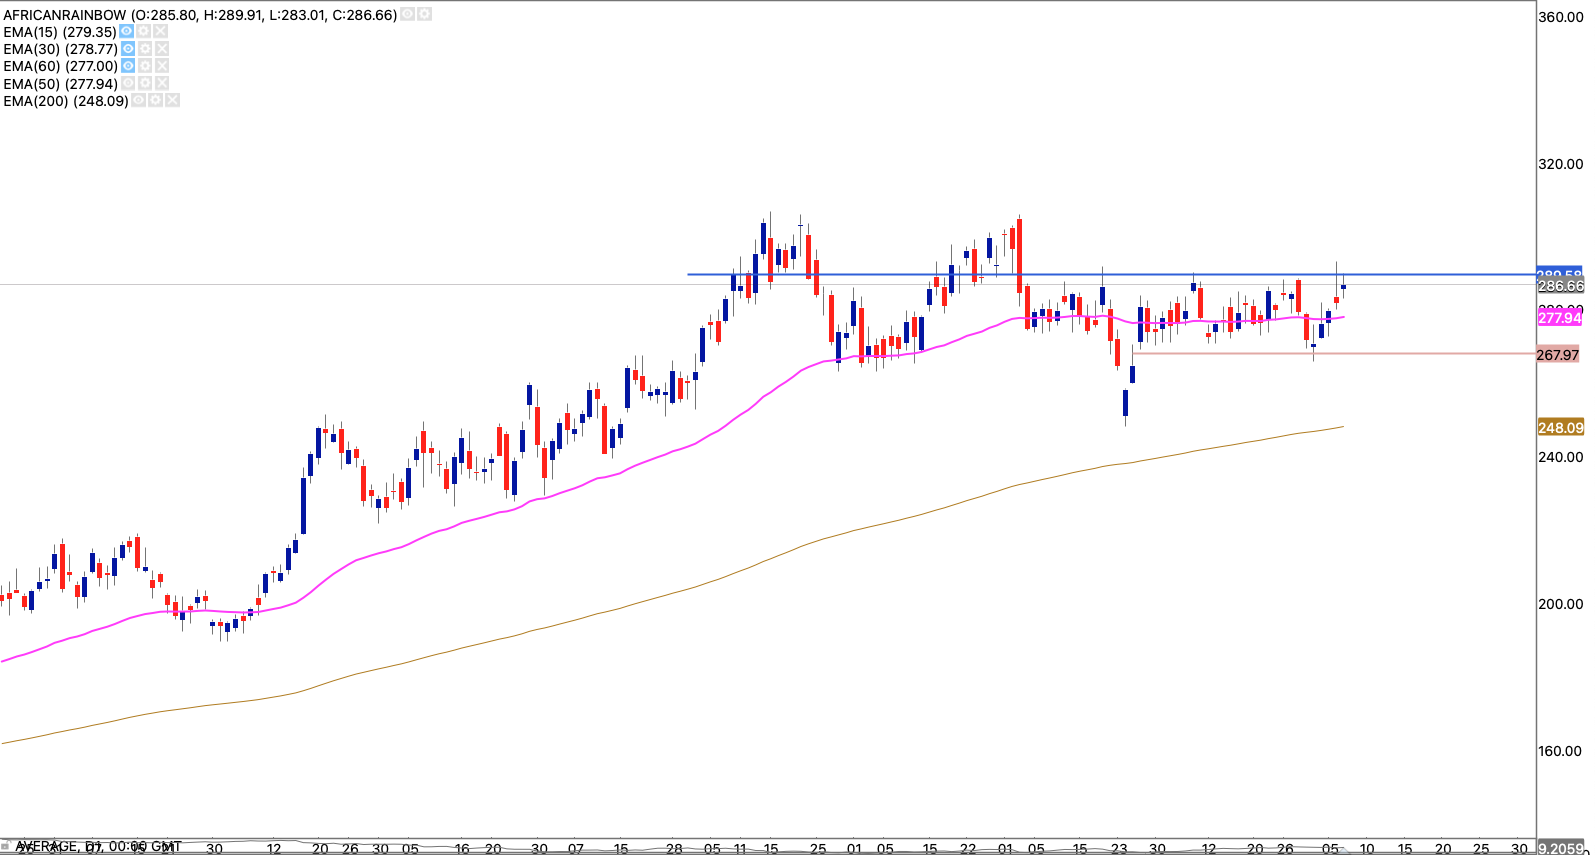
Task: Hide the EMA(15) indicator line
Action: (127, 32)
